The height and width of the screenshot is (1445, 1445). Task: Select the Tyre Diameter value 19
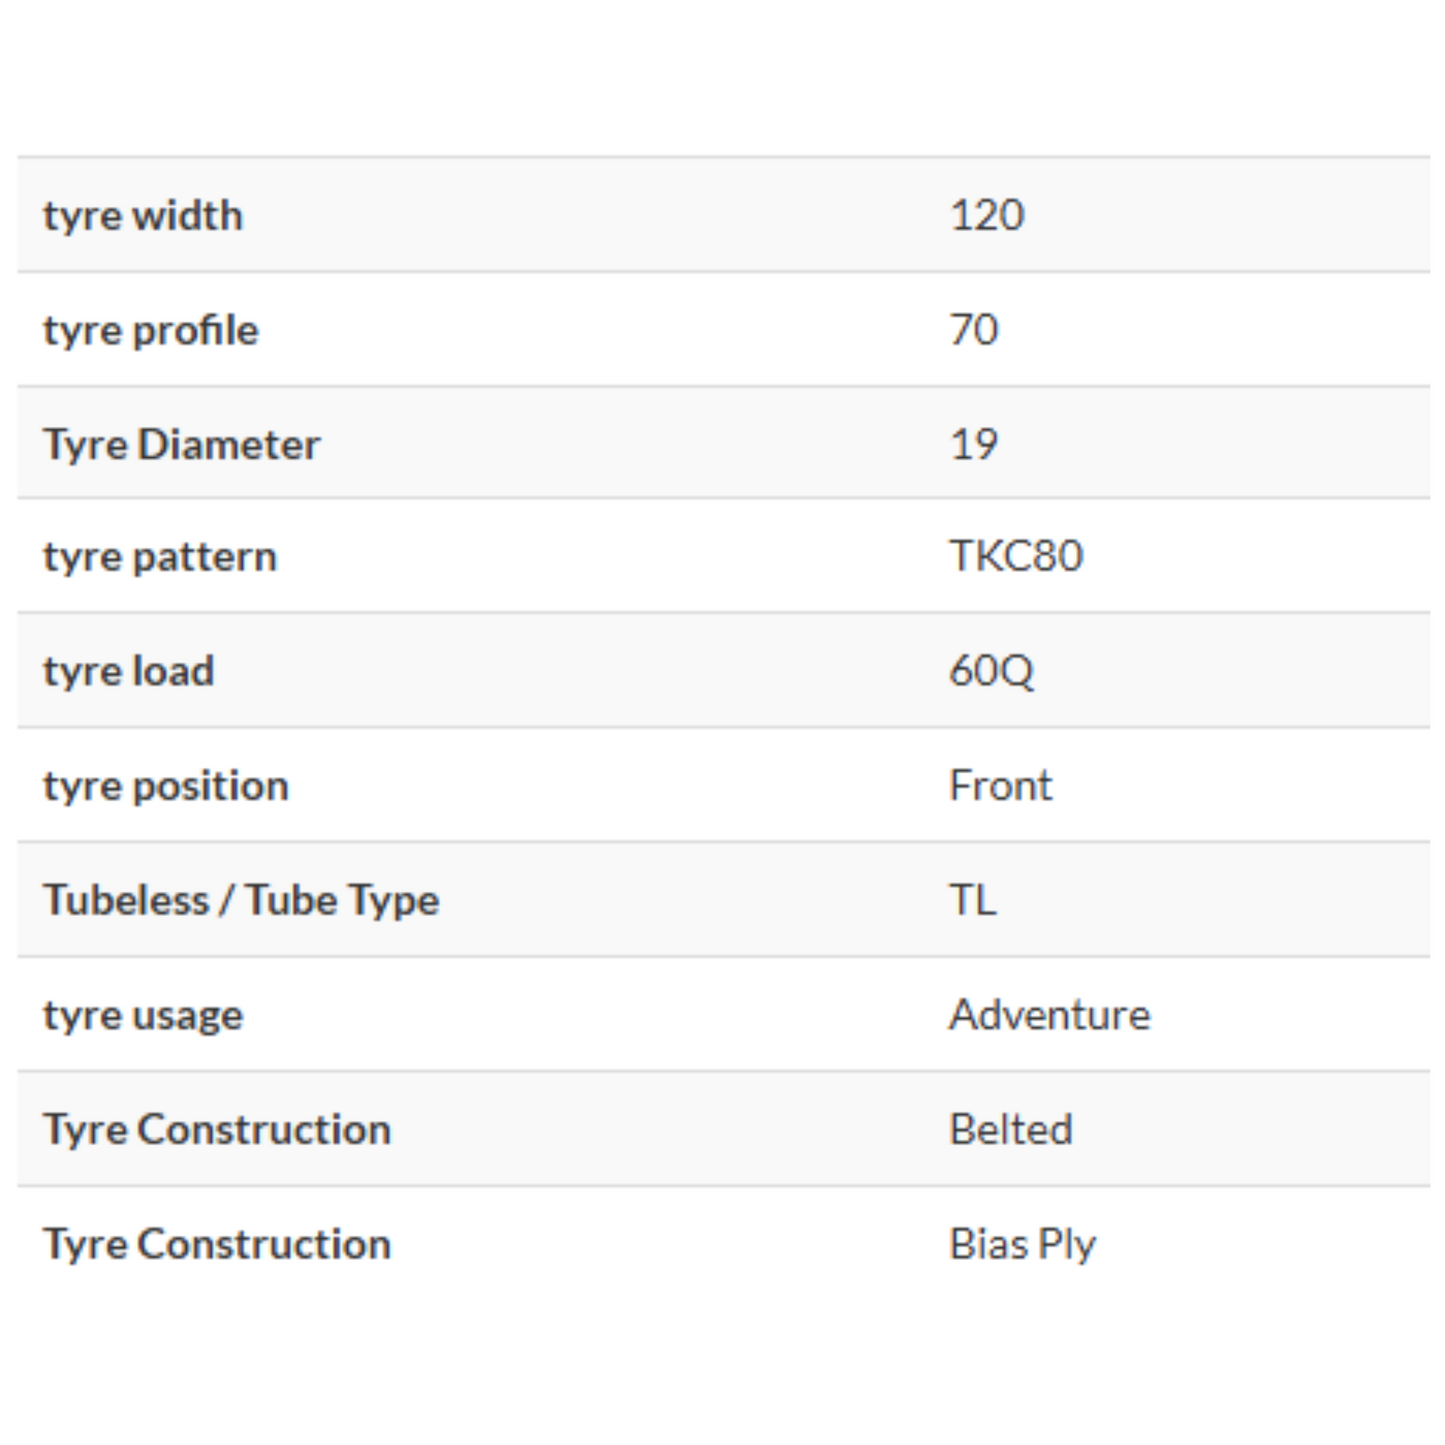click(973, 445)
